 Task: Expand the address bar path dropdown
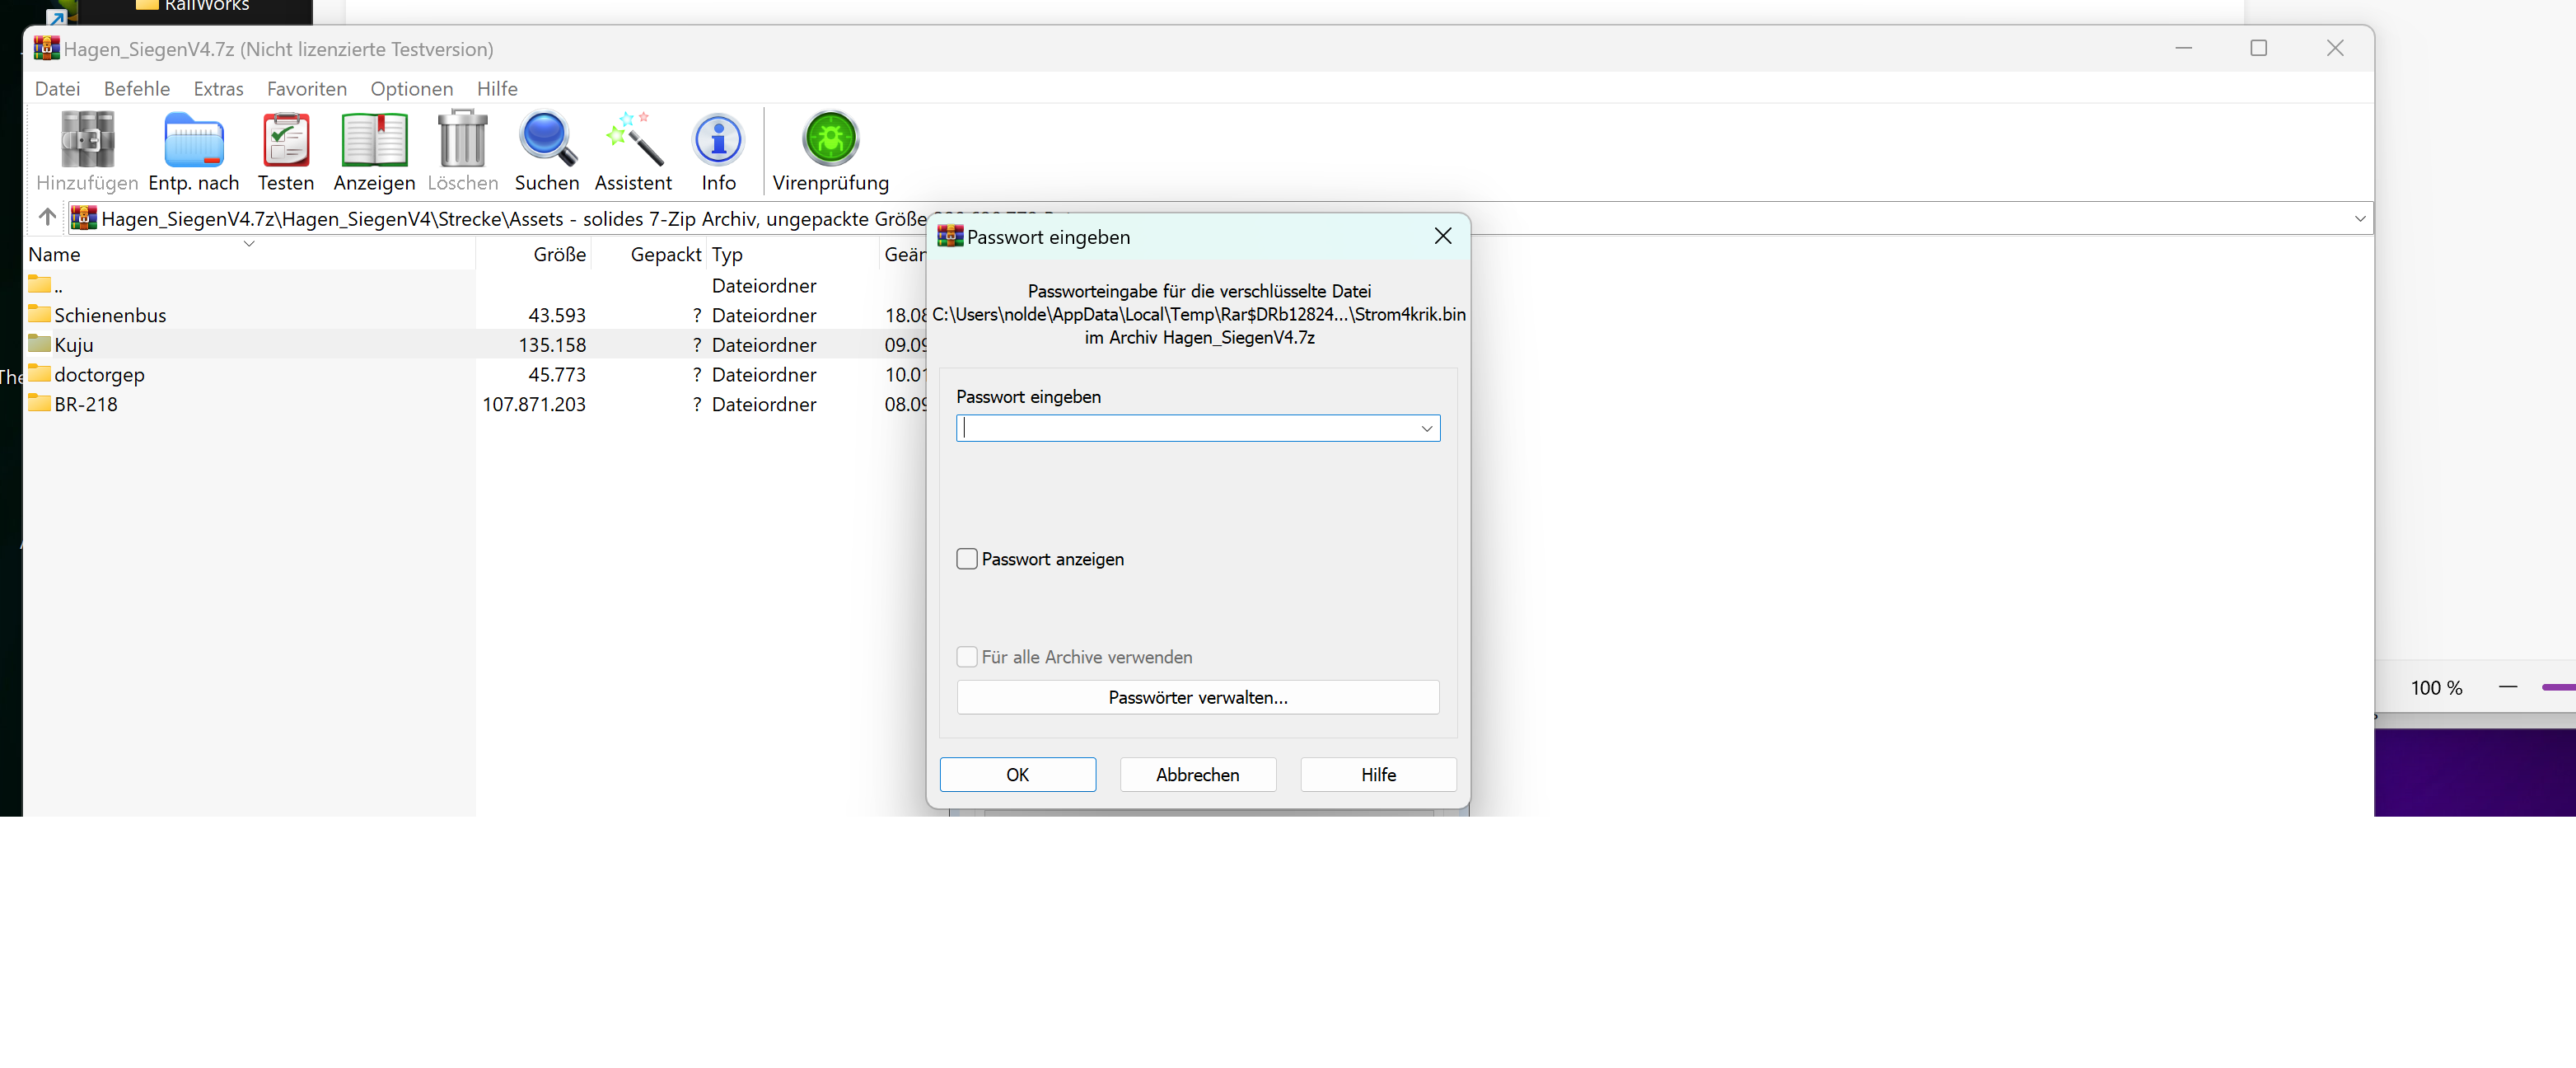(x=2360, y=218)
